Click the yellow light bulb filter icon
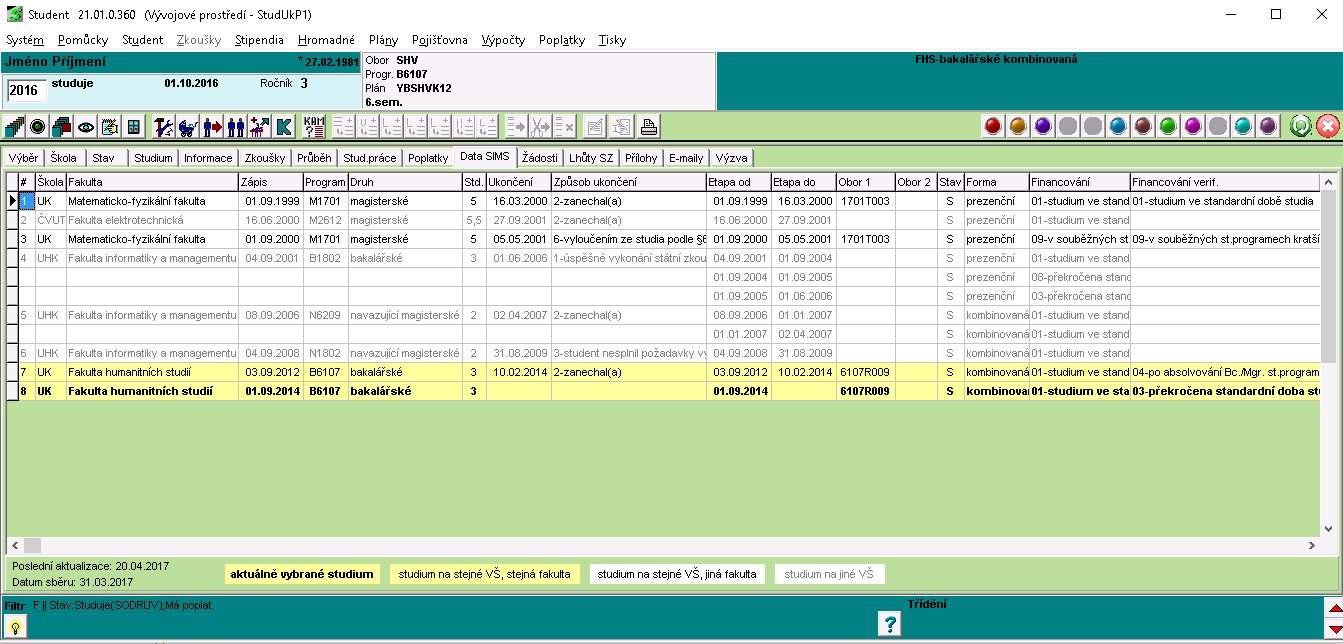The height and width of the screenshot is (644, 1343). [16, 626]
